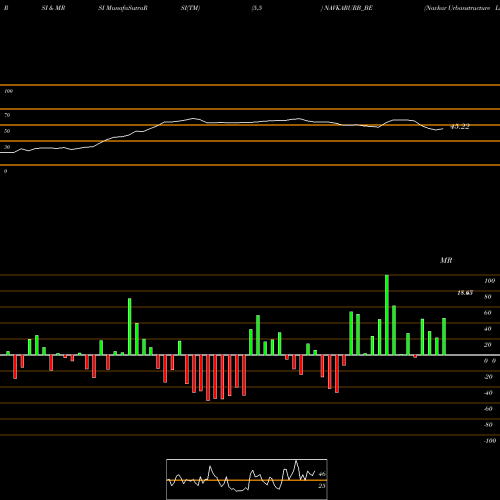Screen dimensions: 500x500
Task: Click the SI(TM) header label
Action: [190, 8]
